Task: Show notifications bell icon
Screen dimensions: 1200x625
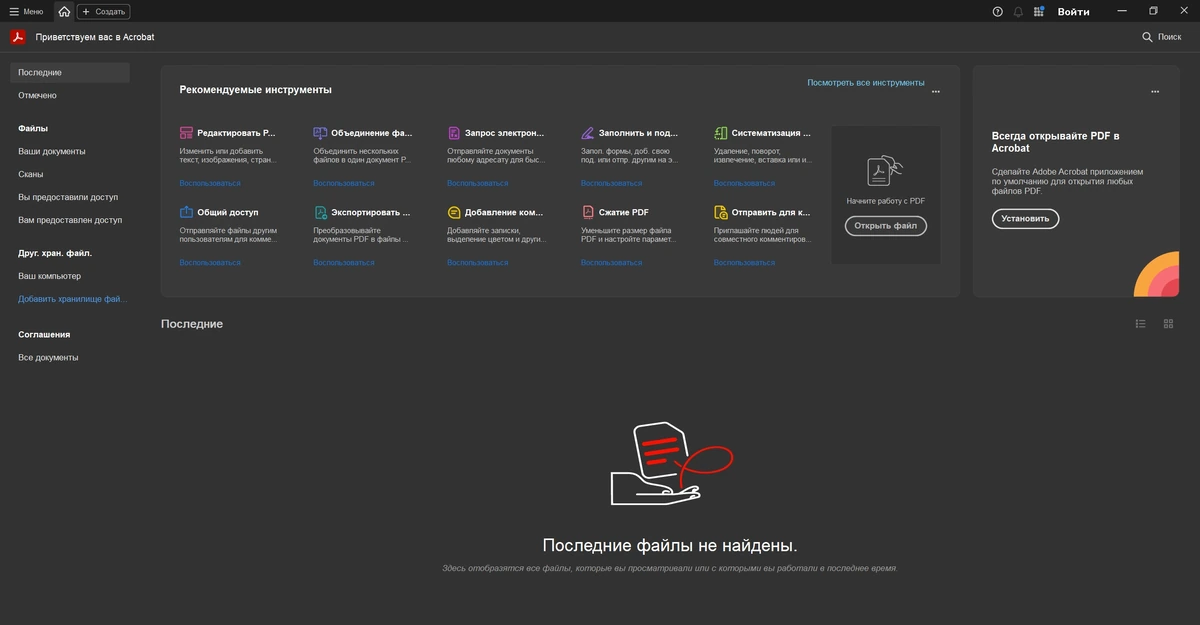Action: (1018, 11)
